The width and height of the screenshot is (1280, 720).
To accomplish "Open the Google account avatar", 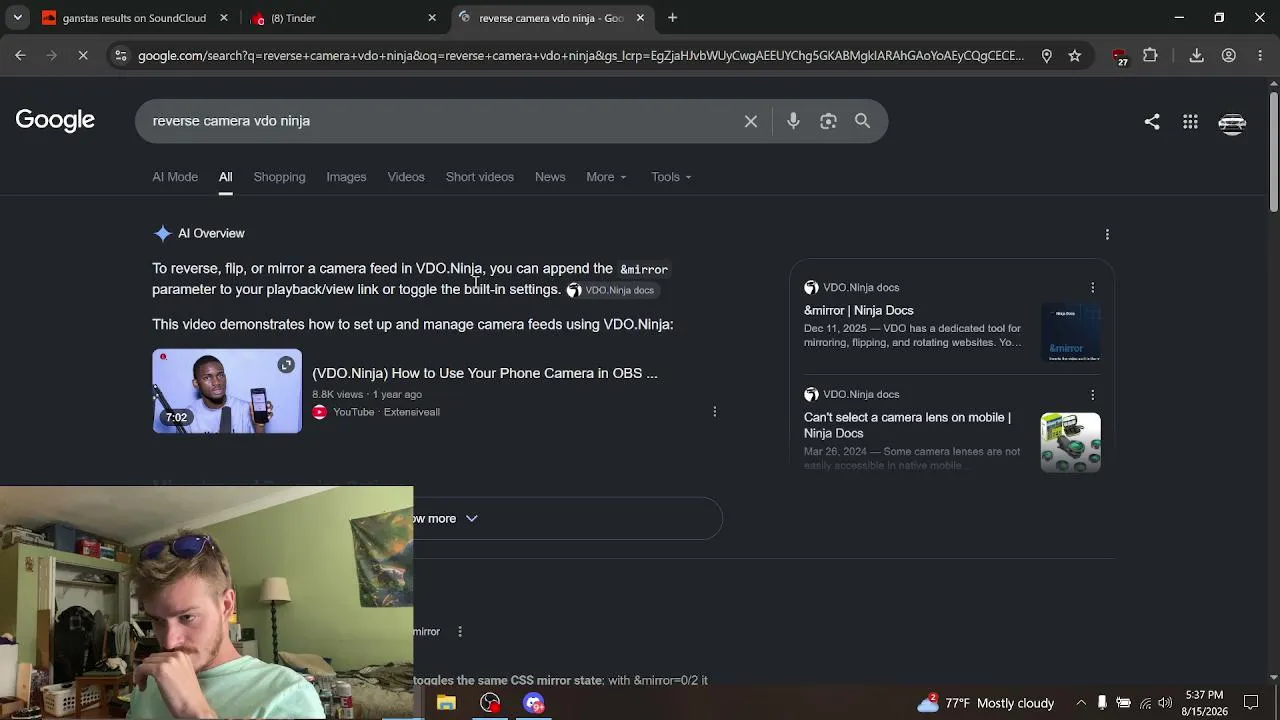I will click(1232, 122).
